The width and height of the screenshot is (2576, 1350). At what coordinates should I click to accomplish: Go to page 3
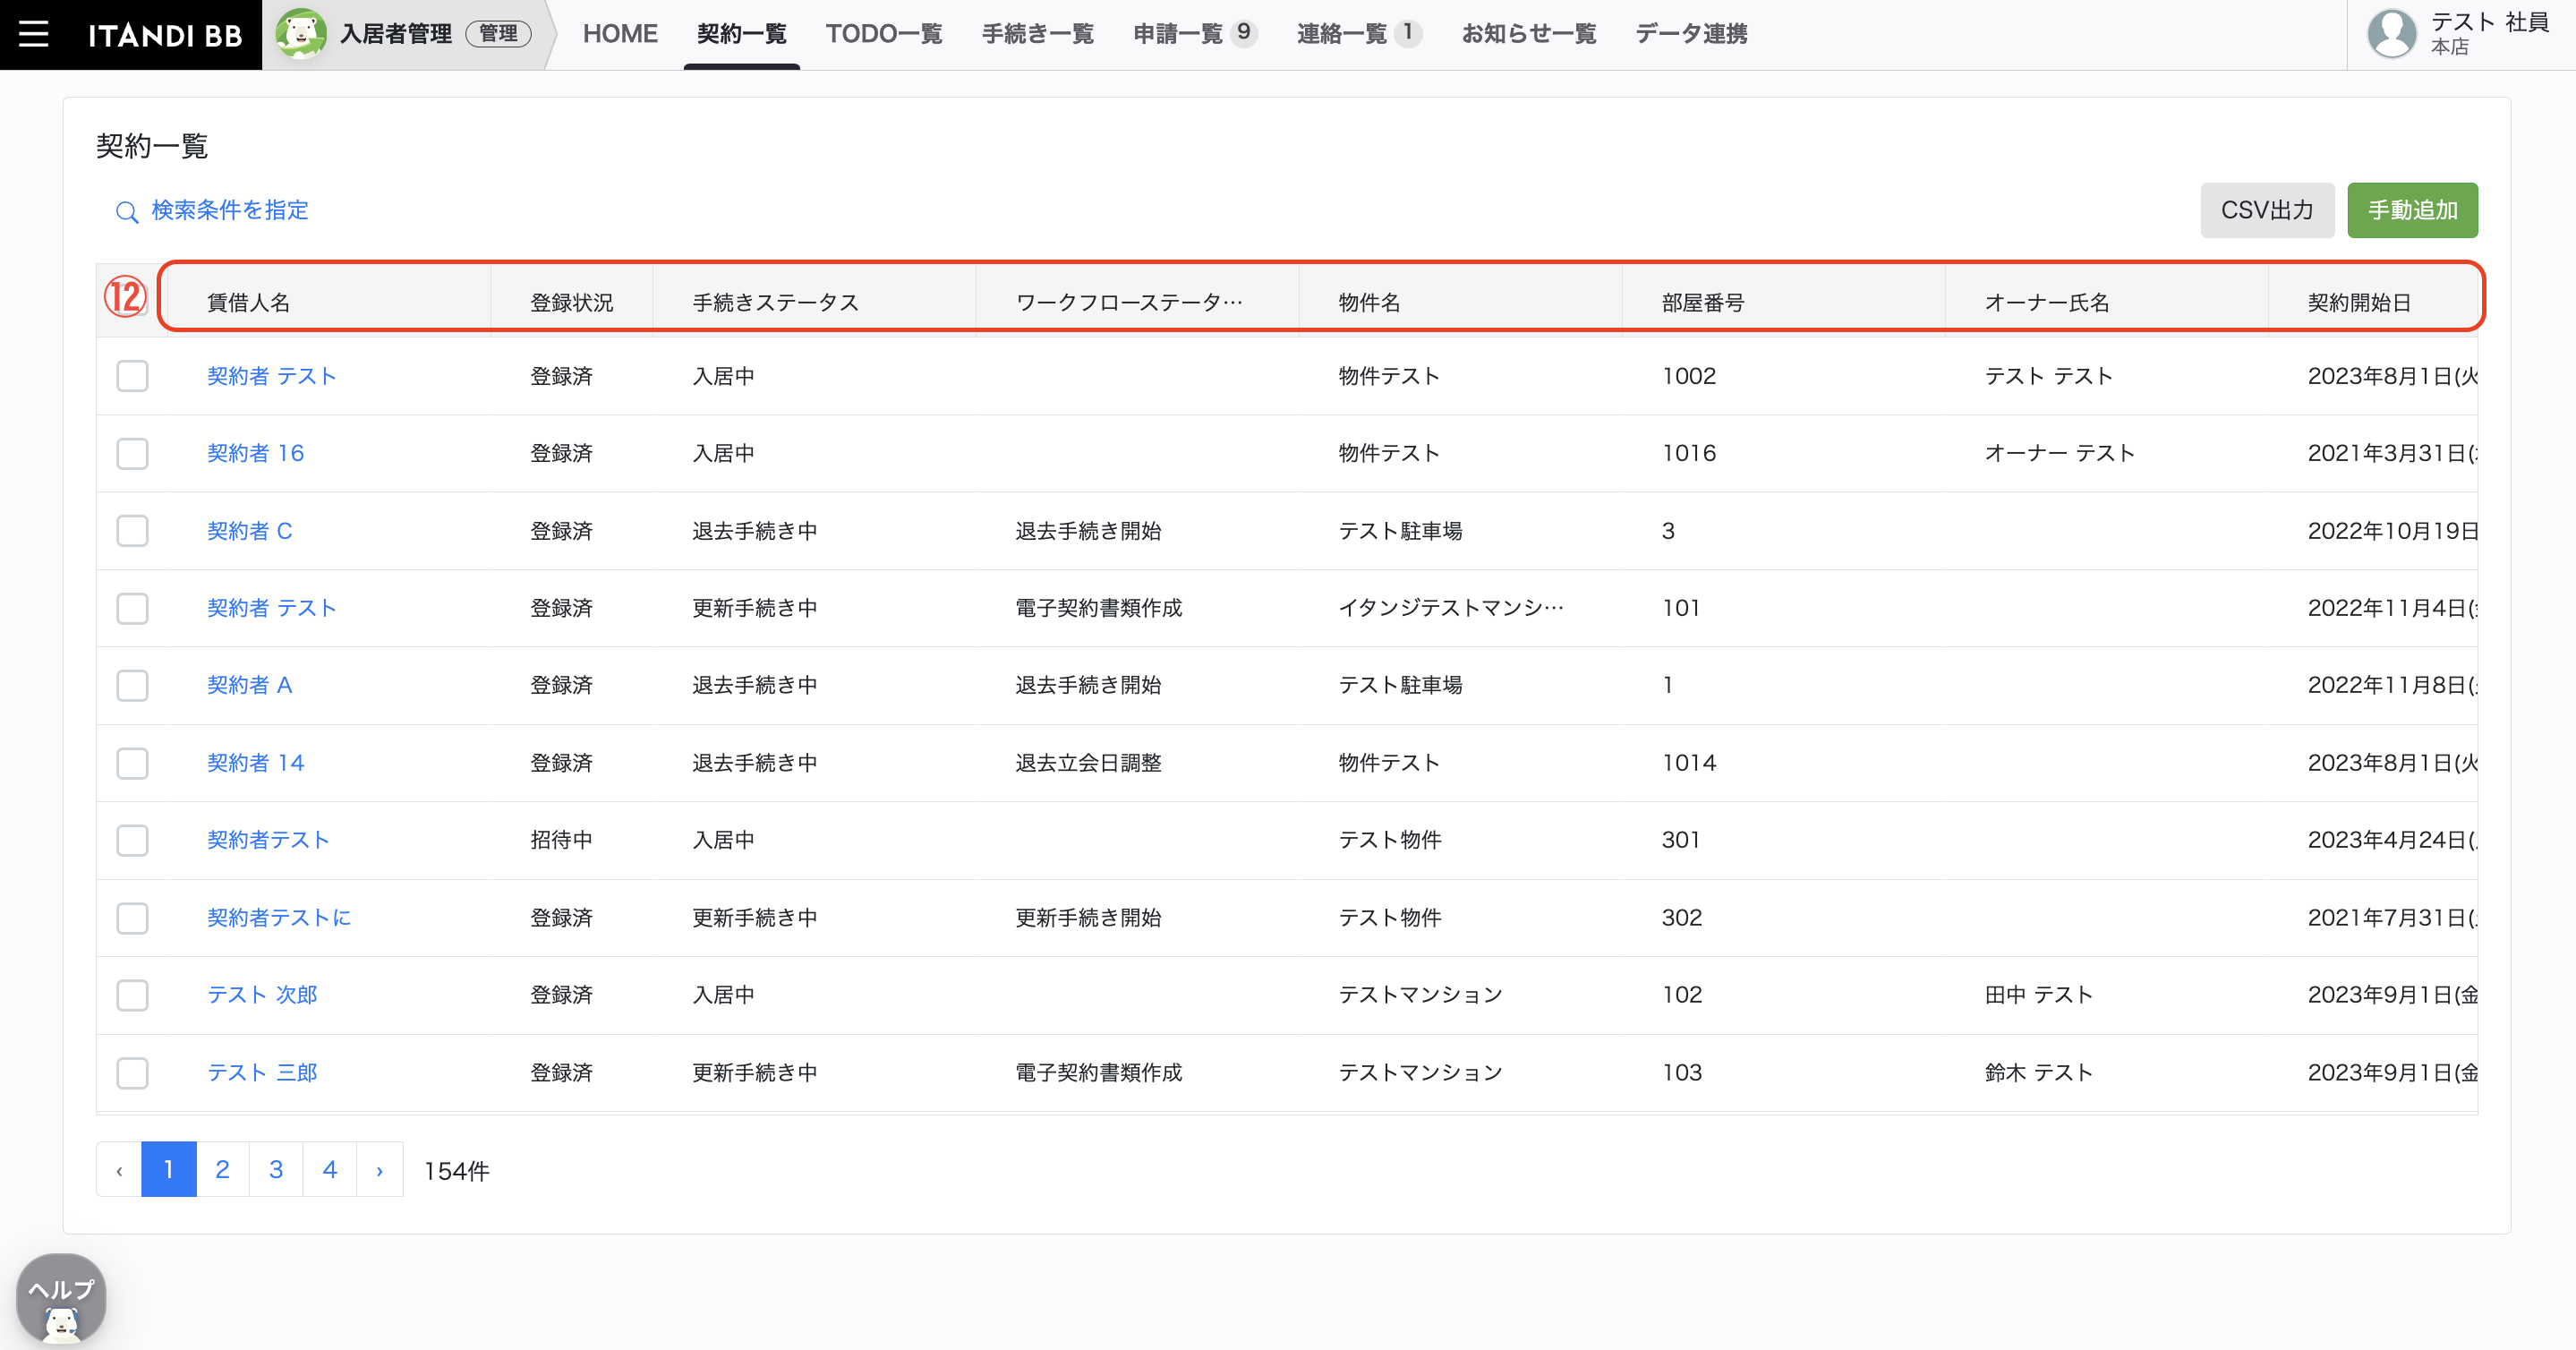pos(276,1170)
